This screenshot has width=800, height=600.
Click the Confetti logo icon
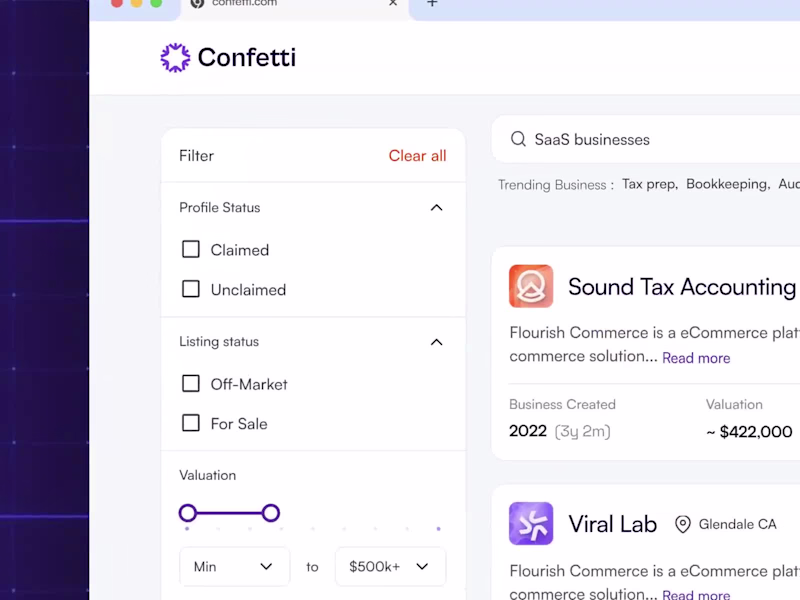175,57
